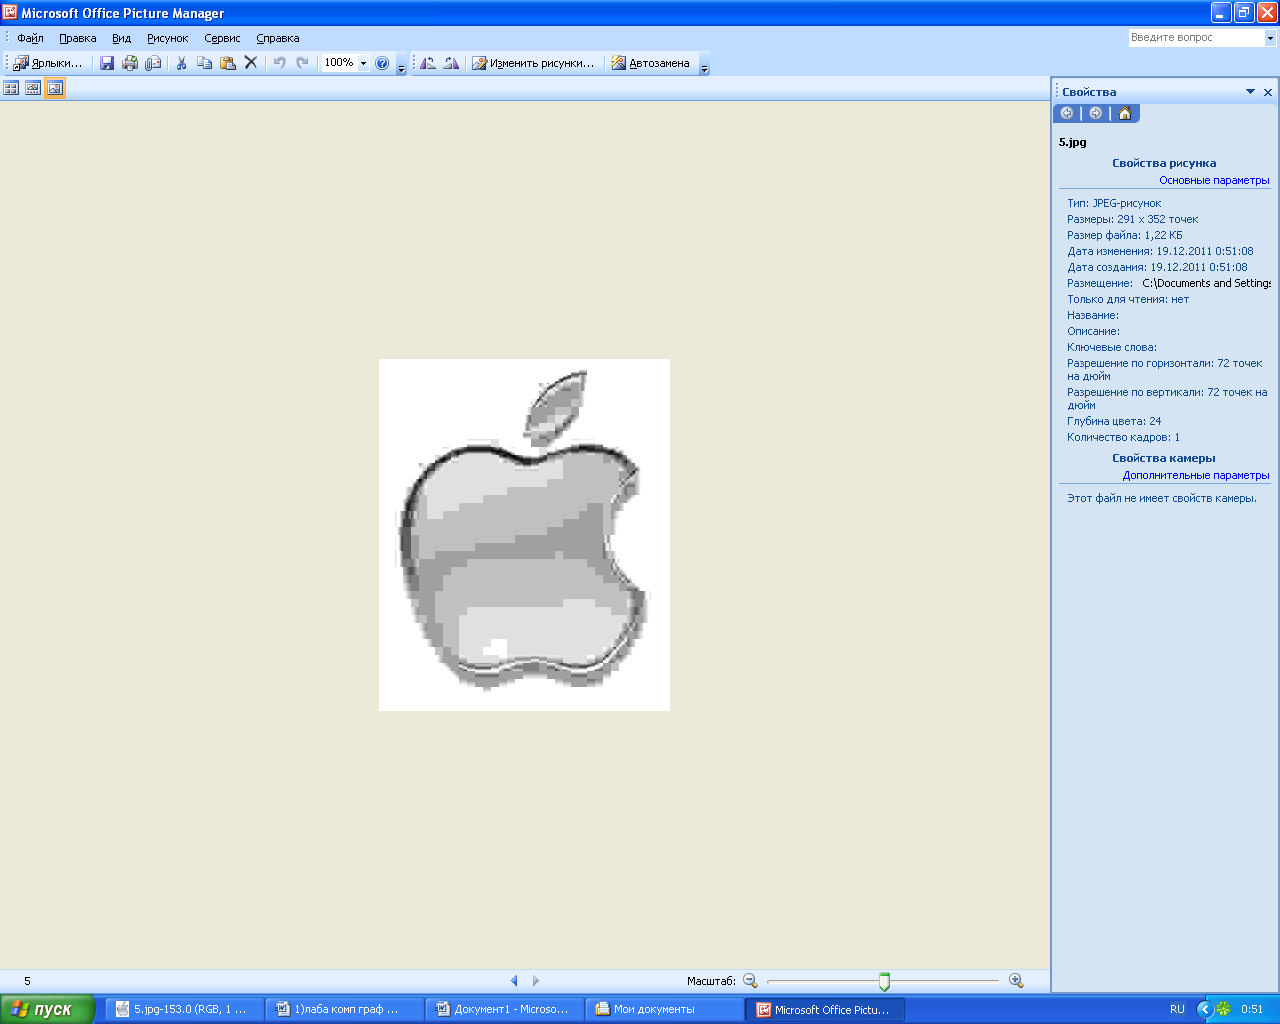Click the Copy icon in toolbar
1280x1024 pixels.
pos(205,63)
